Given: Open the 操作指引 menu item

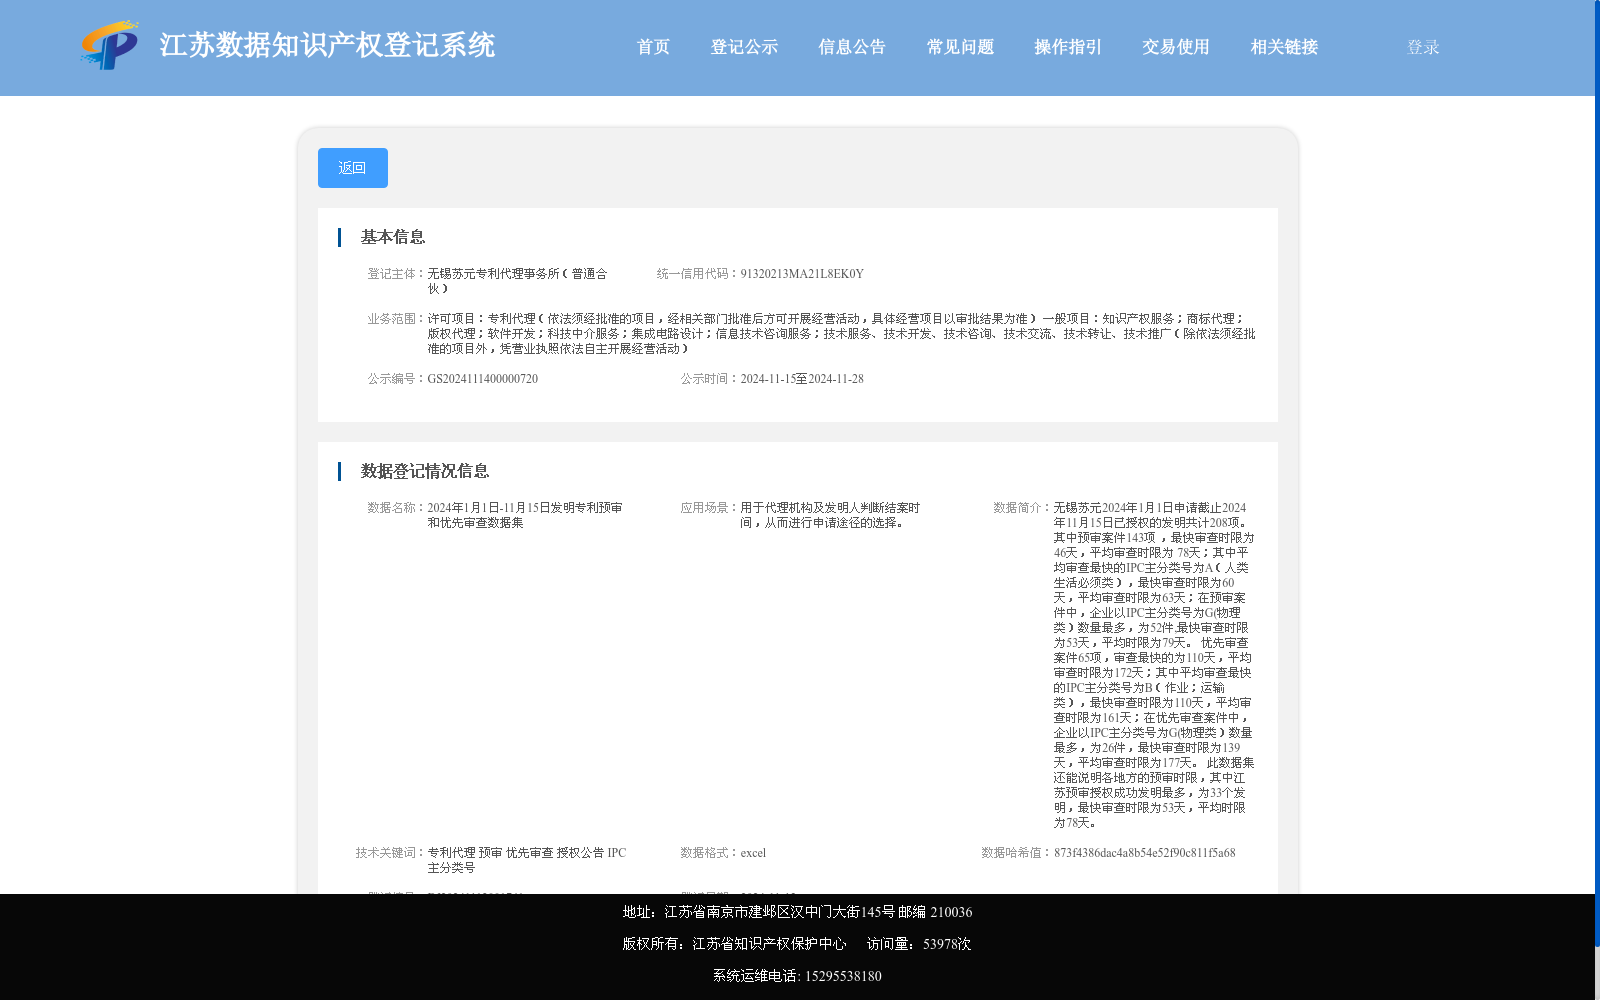Looking at the screenshot, I should 1068,47.
